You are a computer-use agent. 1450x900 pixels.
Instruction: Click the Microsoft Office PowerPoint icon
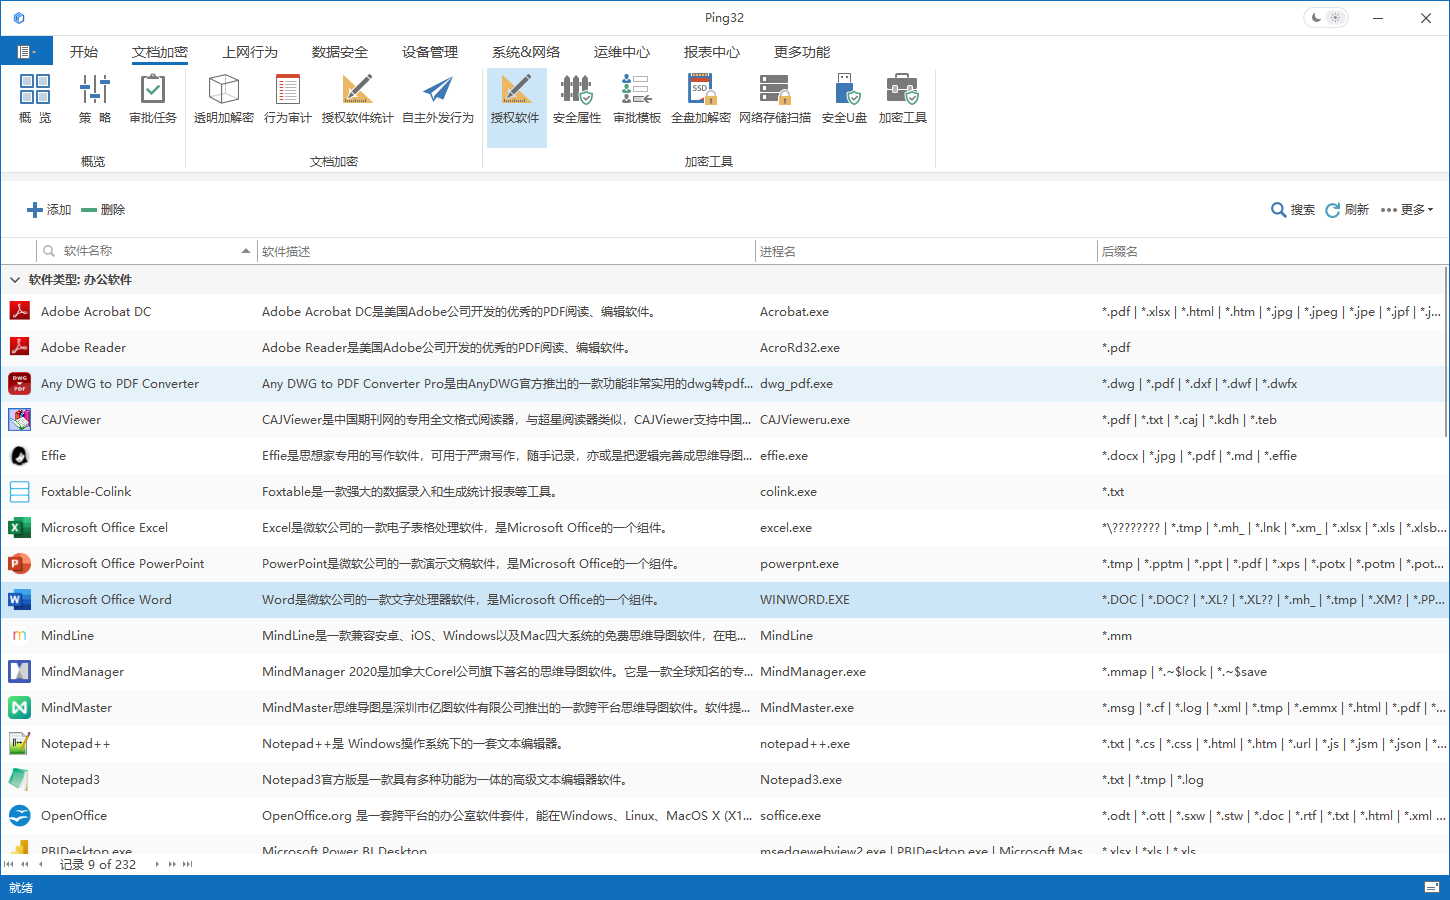pos(19,563)
